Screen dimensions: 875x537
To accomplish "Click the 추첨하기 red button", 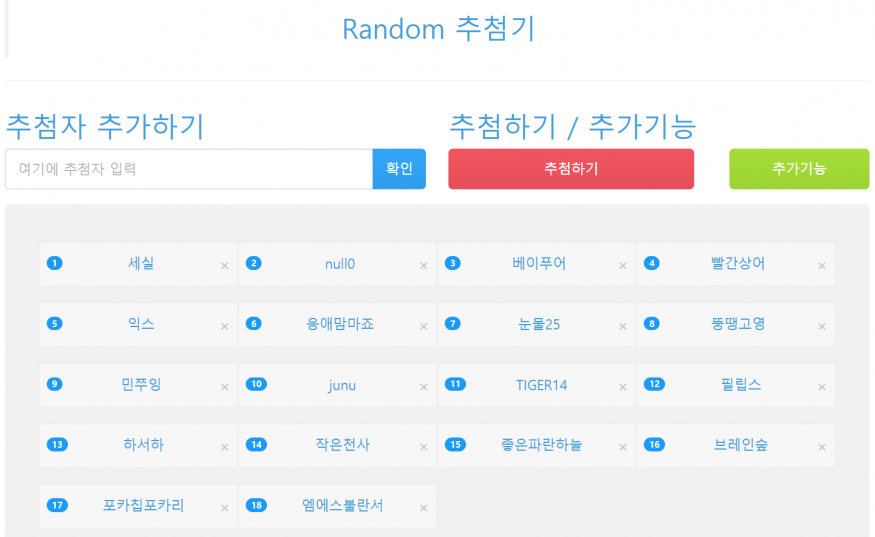I will 571,169.
